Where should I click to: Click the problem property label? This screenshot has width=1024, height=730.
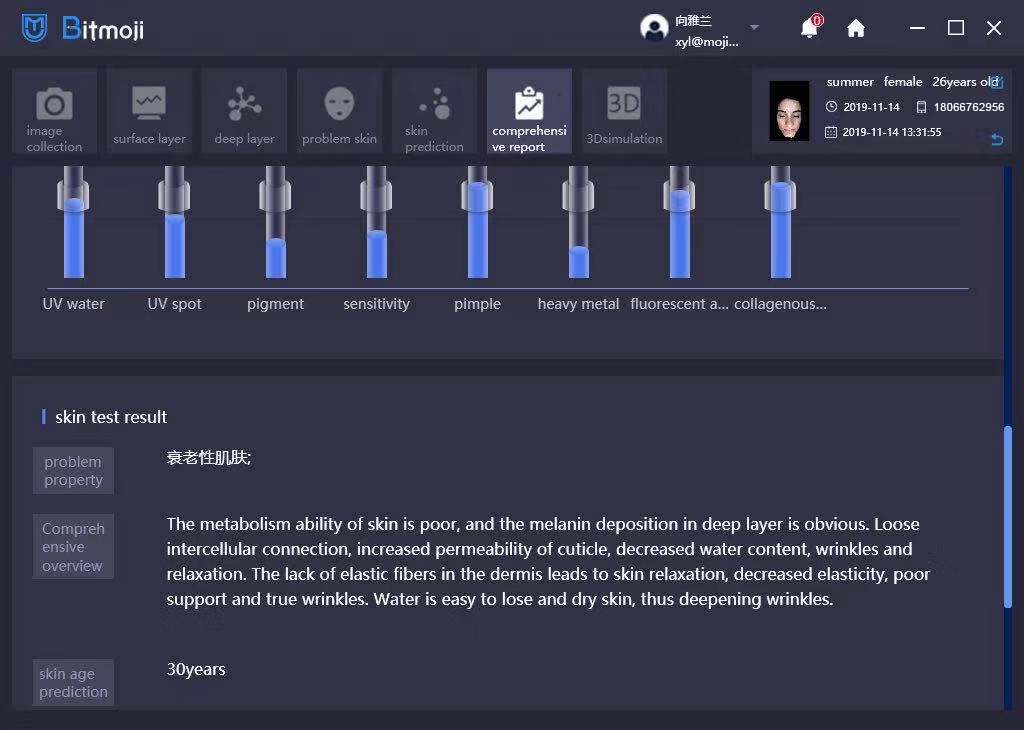tap(73, 471)
